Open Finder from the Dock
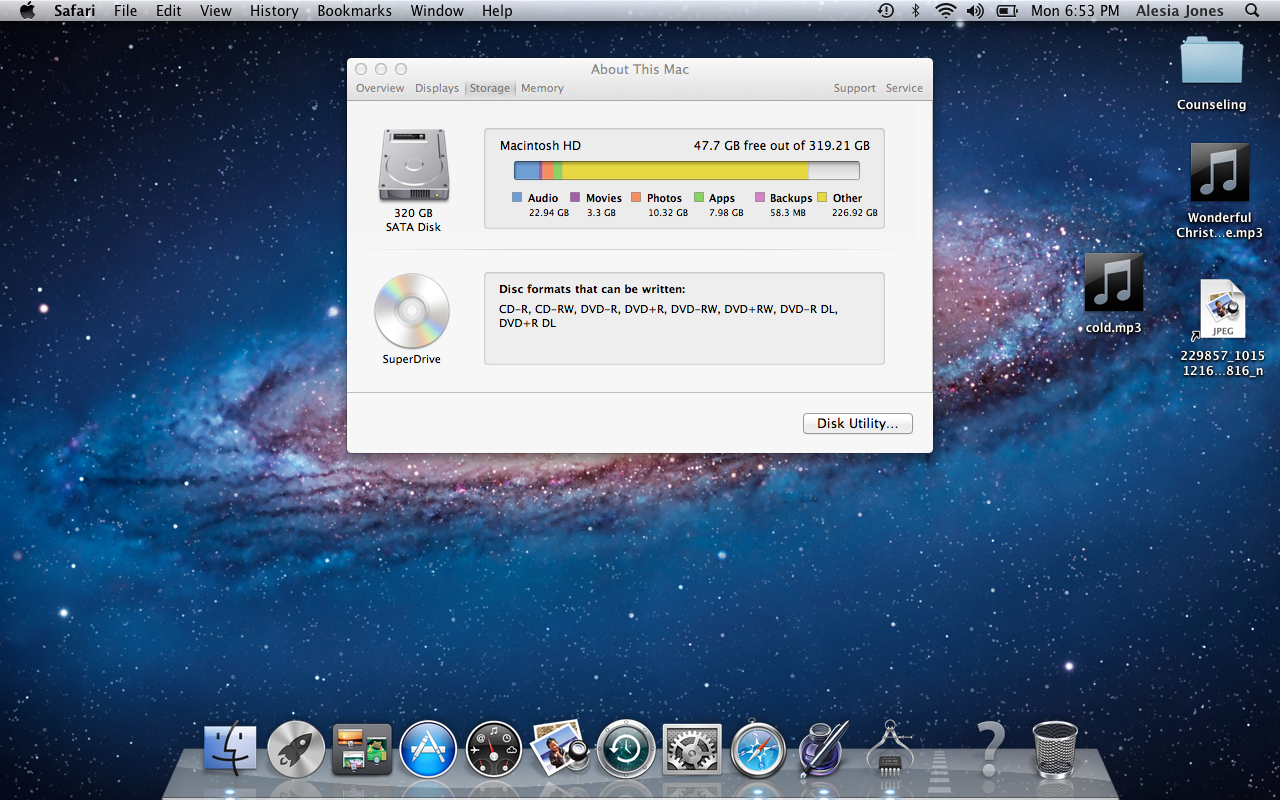Image resolution: width=1280 pixels, height=800 pixels. click(x=230, y=749)
